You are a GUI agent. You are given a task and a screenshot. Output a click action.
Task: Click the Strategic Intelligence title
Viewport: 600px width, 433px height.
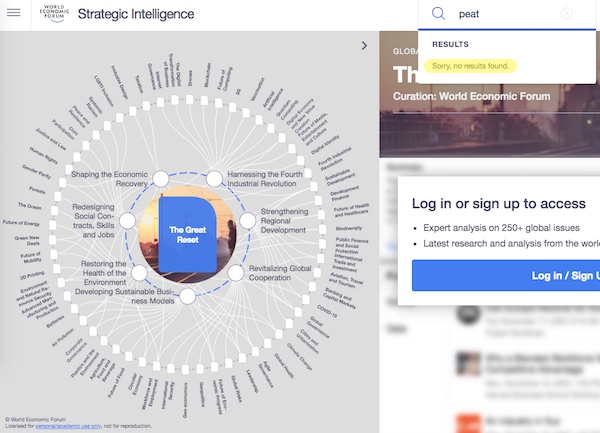tap(135, 14)
